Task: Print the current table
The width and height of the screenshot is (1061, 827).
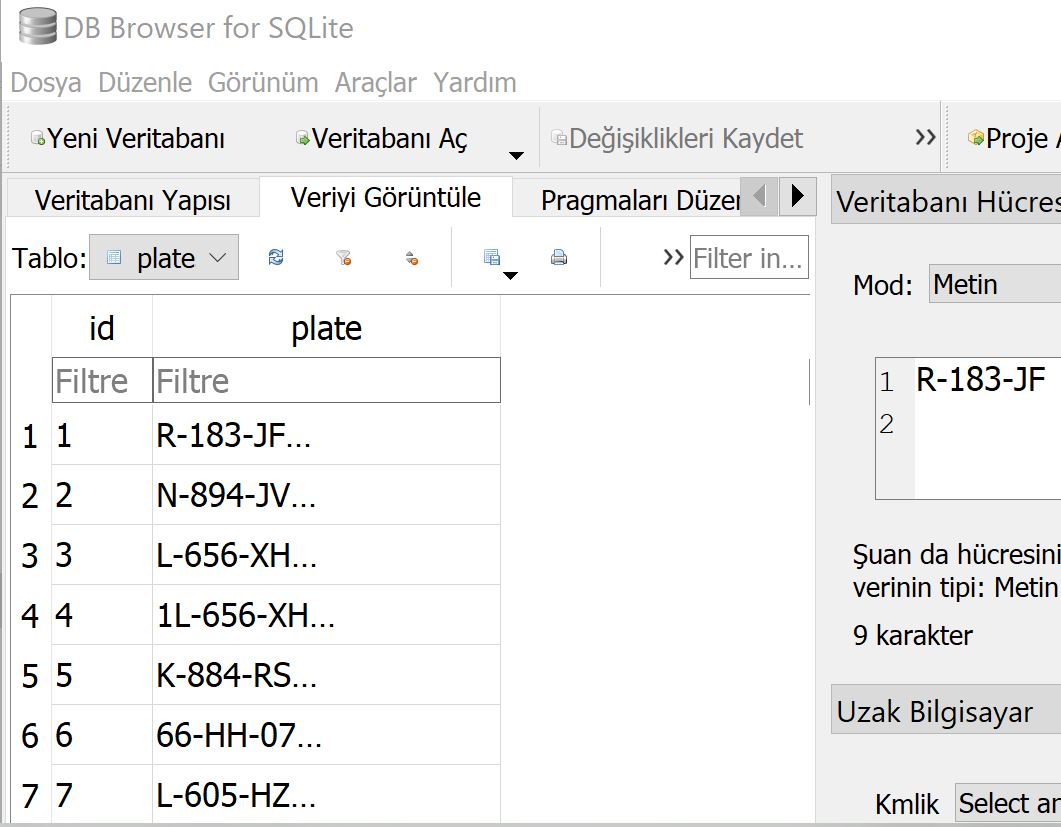Action: (558, 257)
